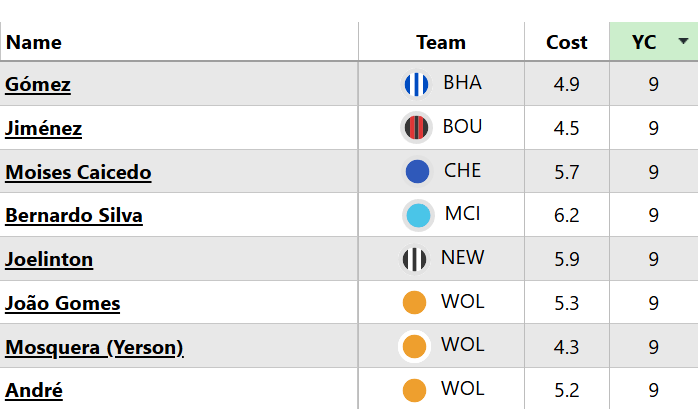Open Joelinton player link
Viewport: 698px width, 409px height.
(x=49, y=259)
